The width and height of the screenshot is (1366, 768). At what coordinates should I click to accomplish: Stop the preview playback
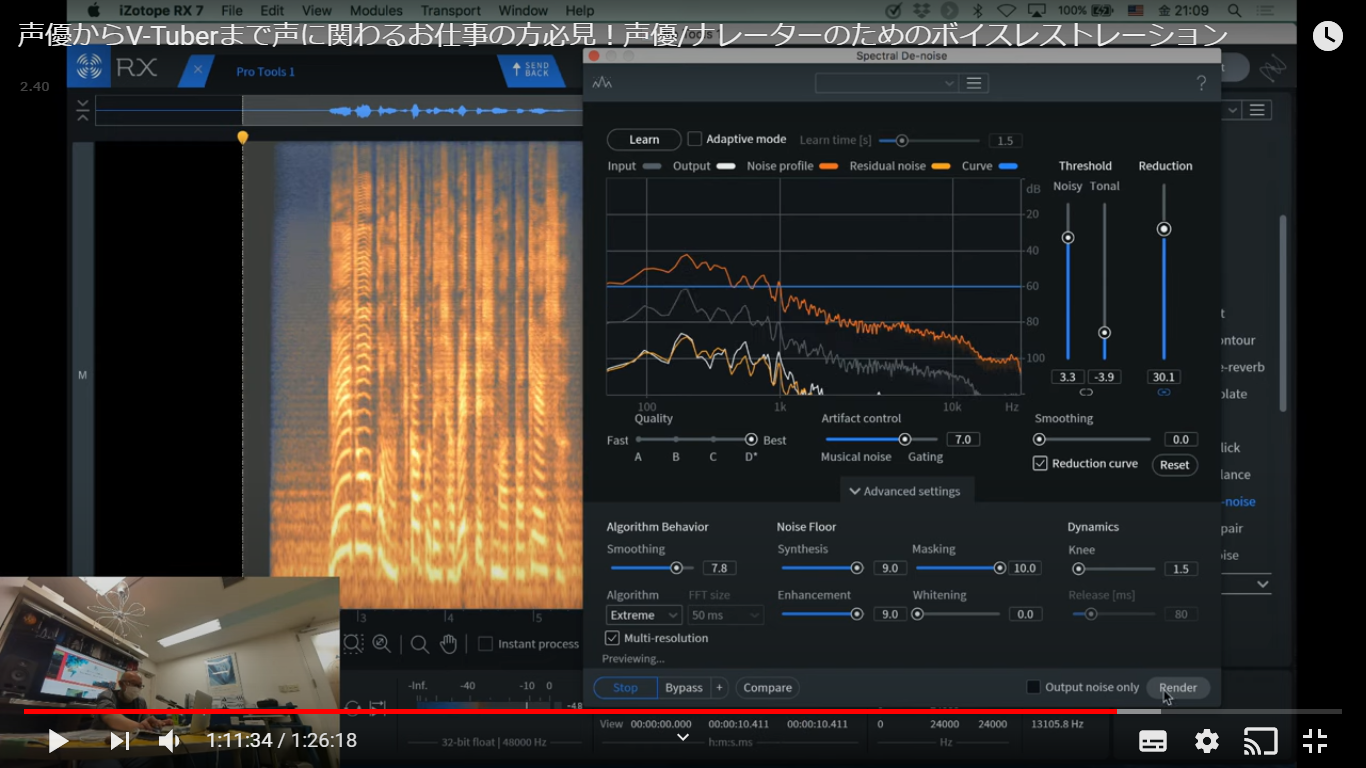(625, 688)
